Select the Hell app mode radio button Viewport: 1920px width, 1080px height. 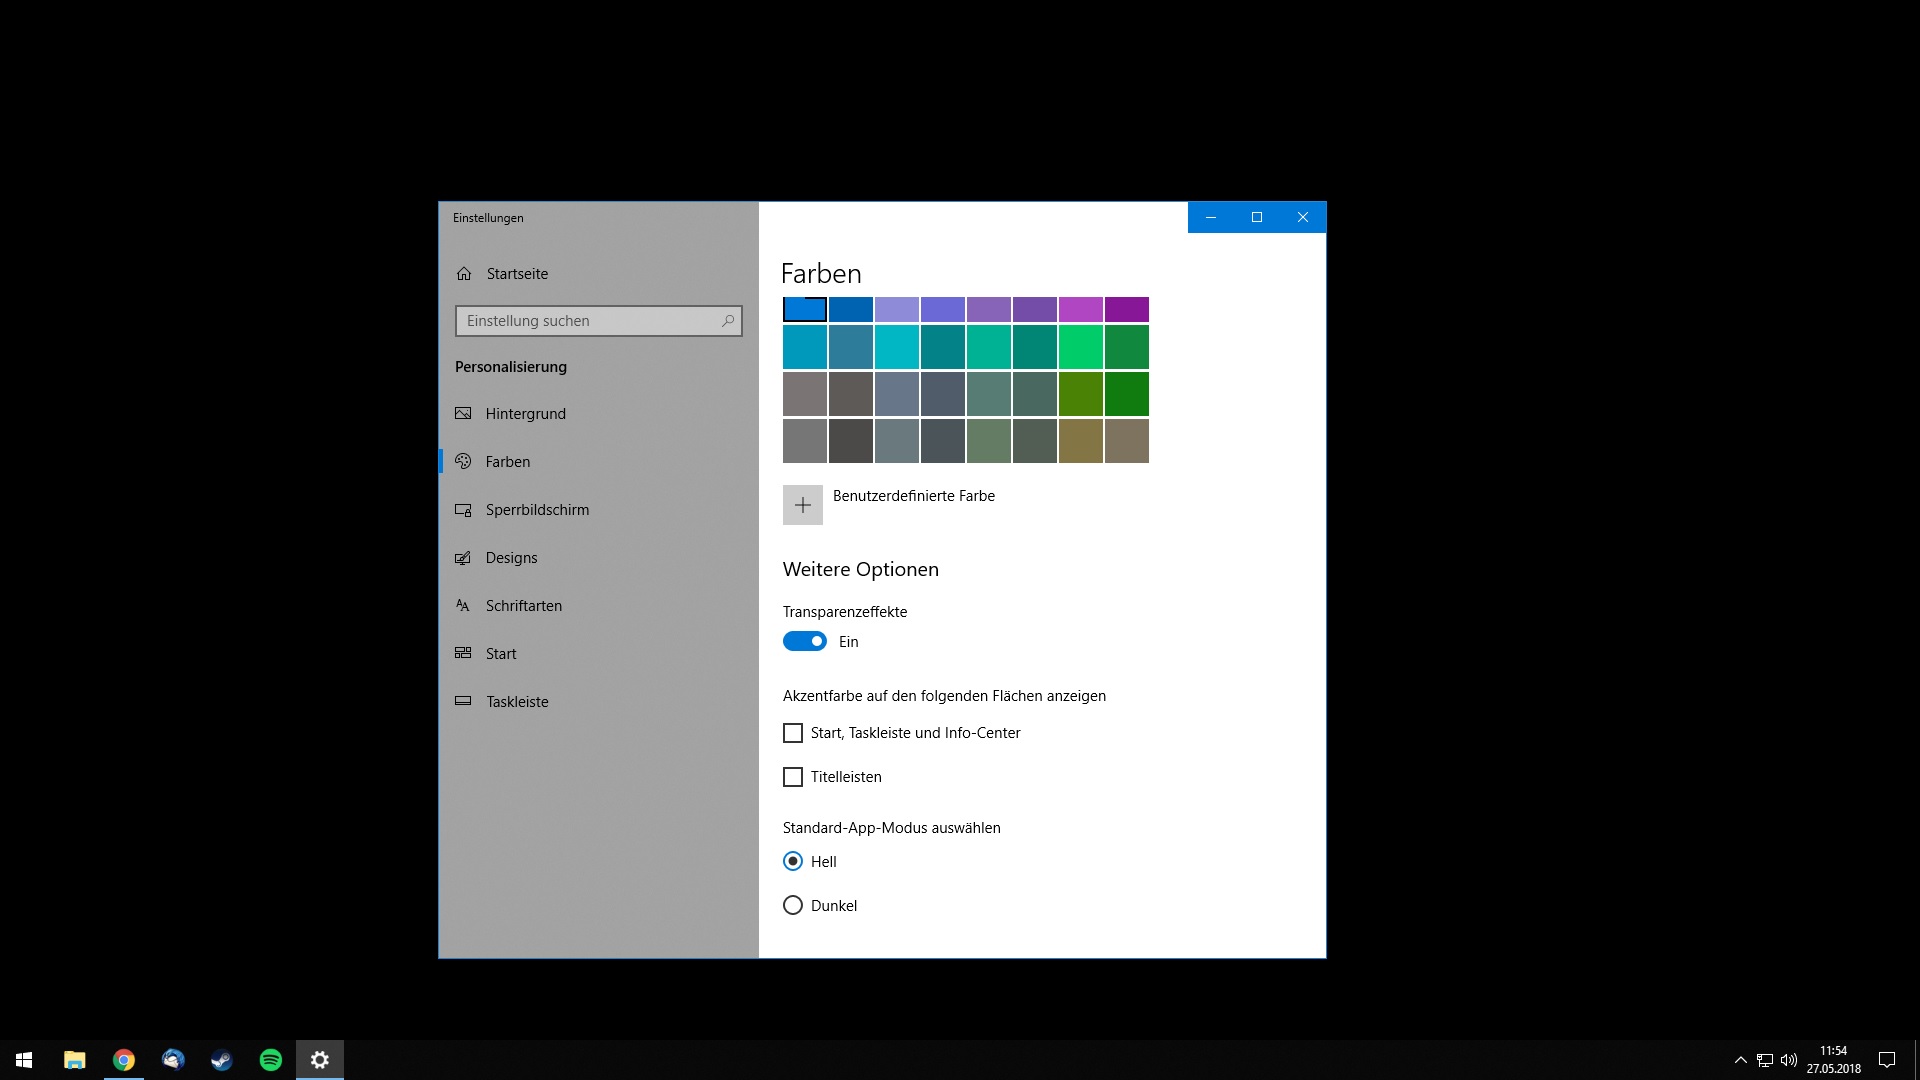793,861
